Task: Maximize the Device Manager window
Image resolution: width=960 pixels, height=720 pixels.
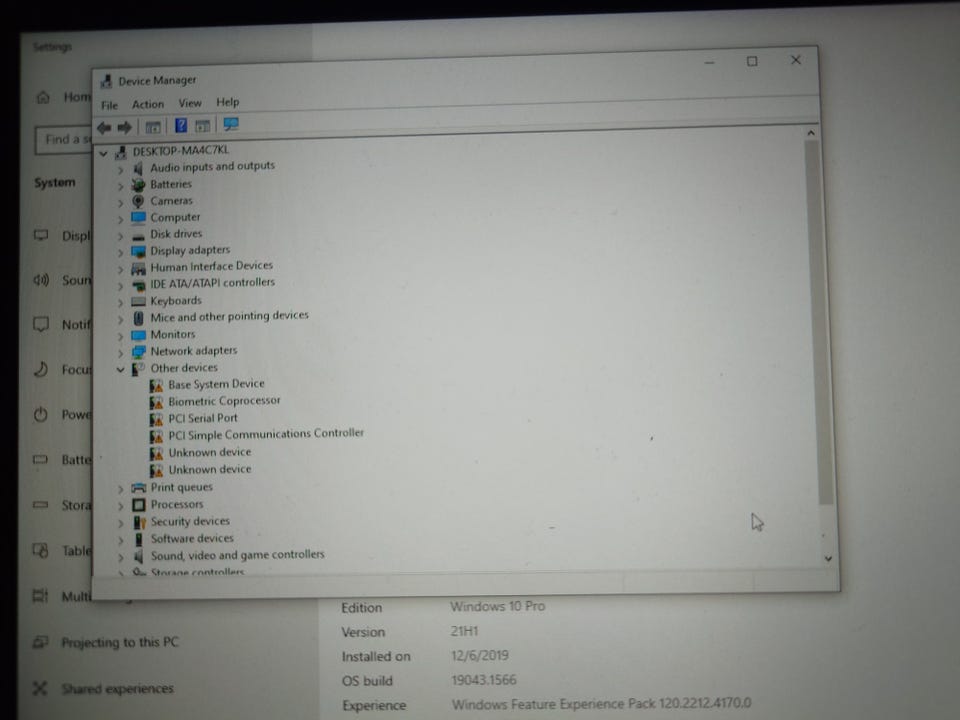Action: click(752, 61)
